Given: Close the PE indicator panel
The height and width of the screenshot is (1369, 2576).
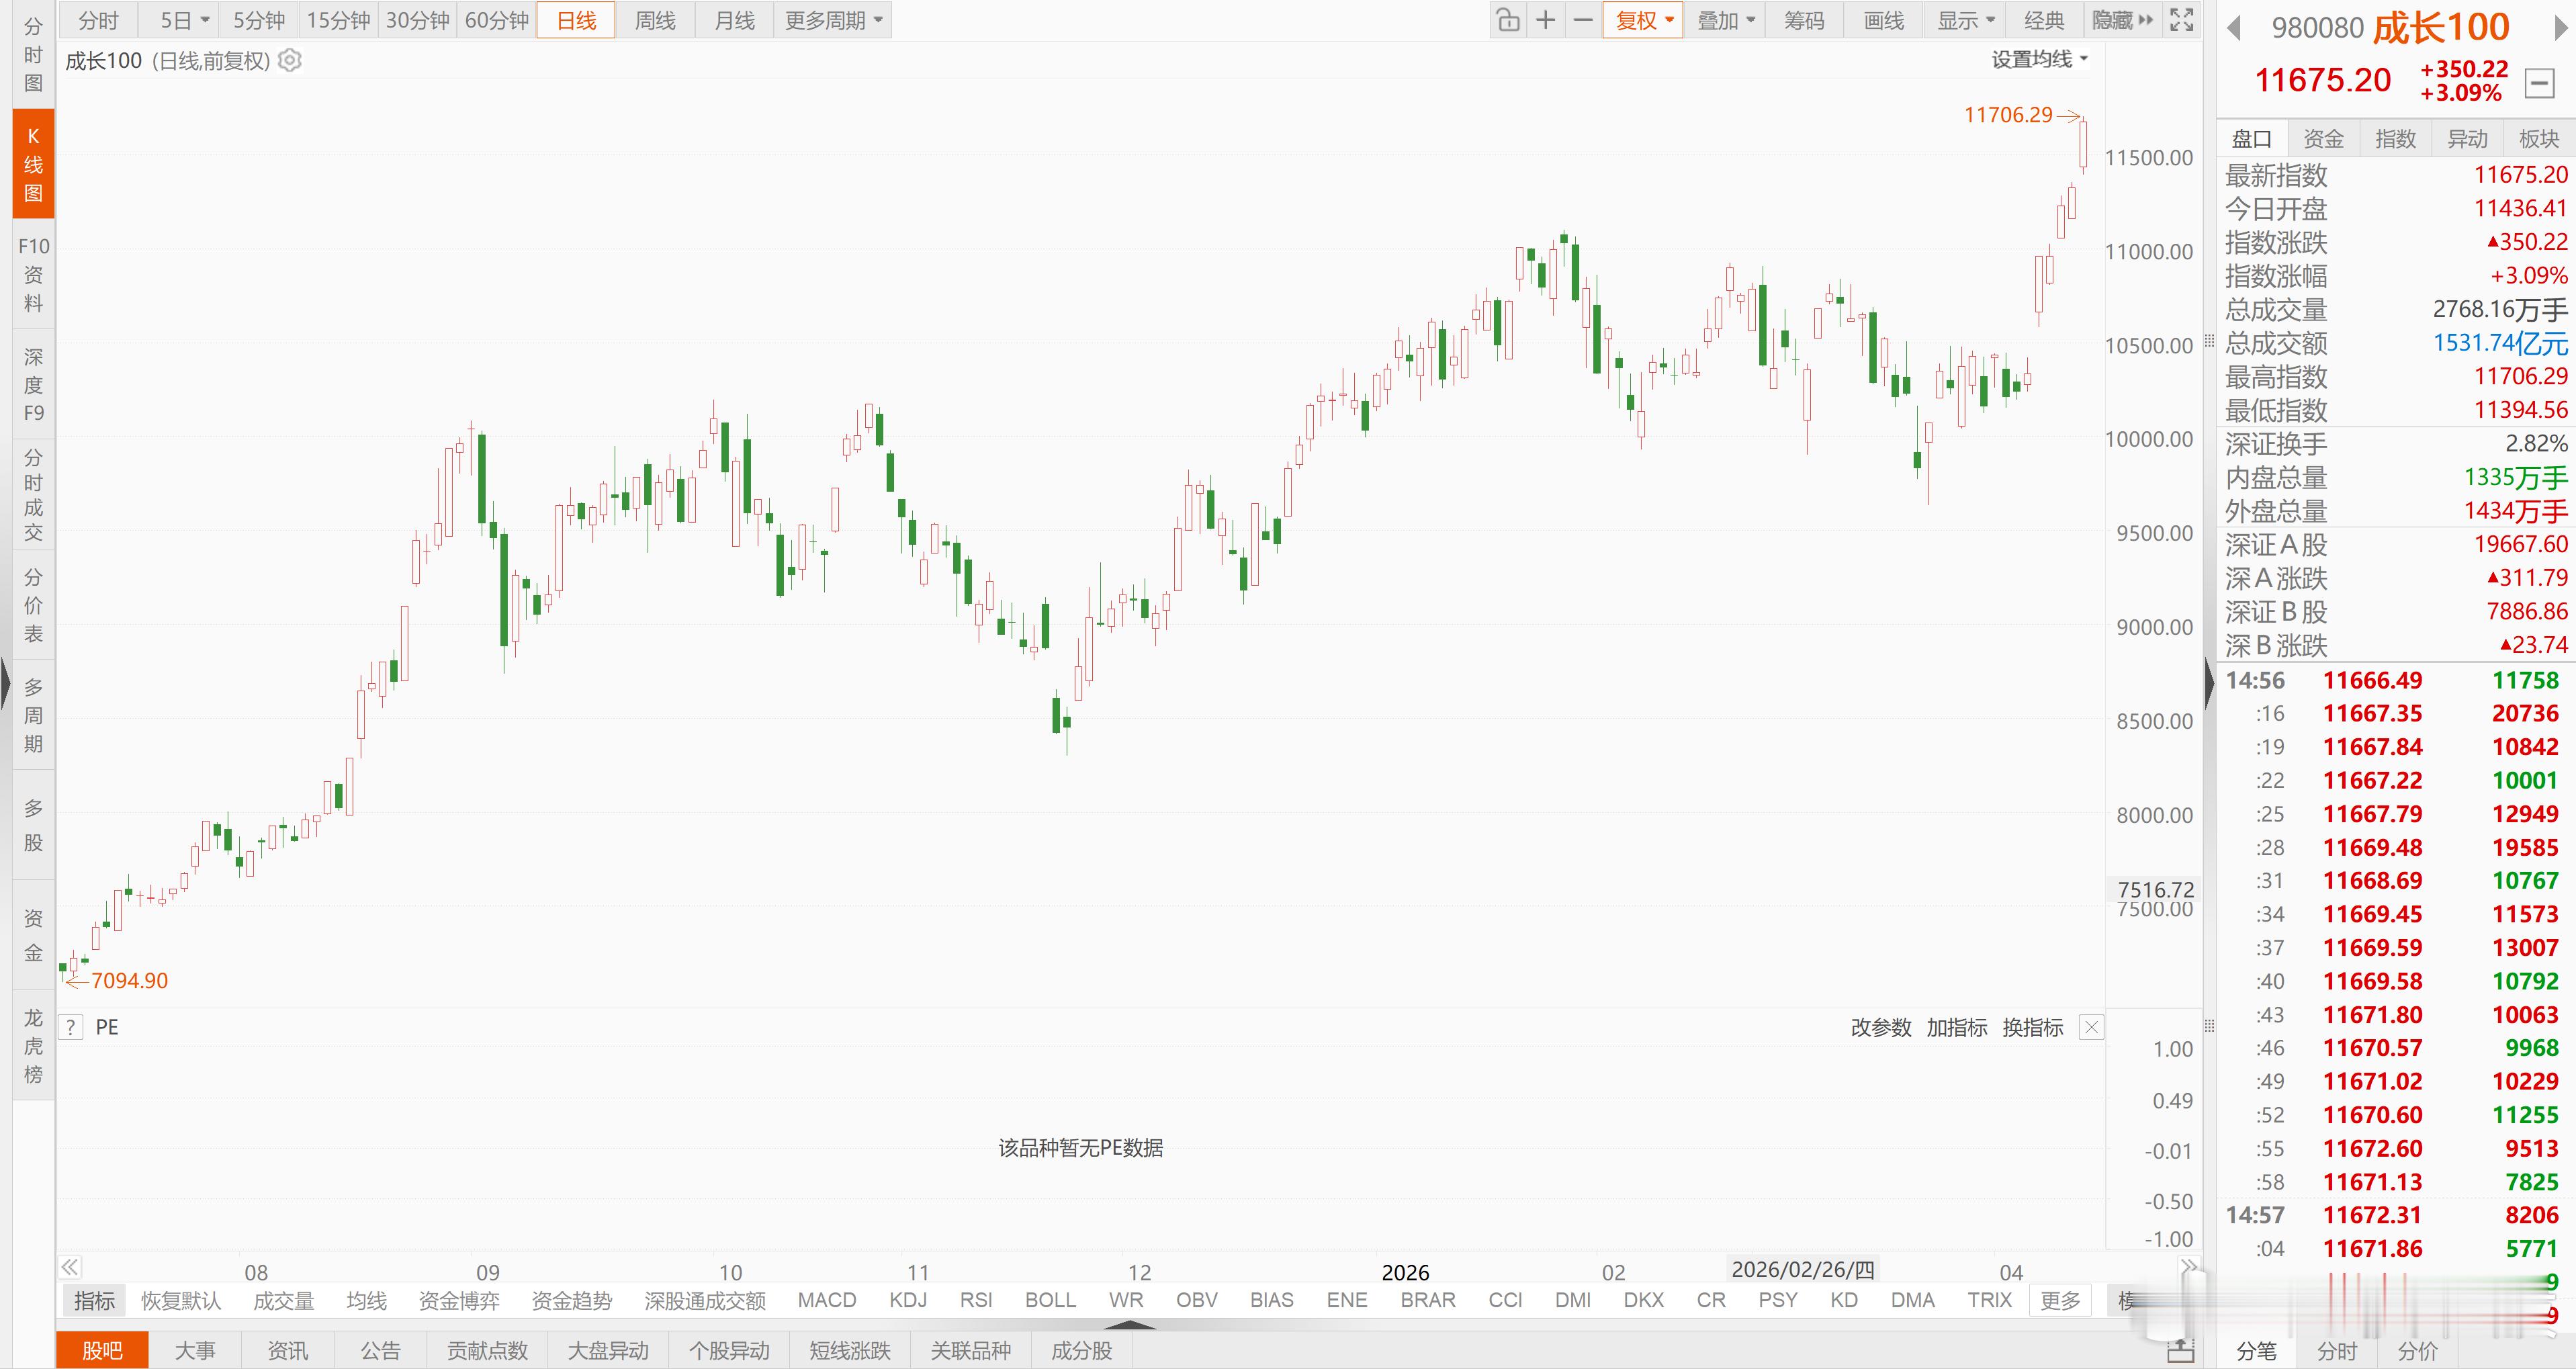Looking at the screenshot, I should (x=2091, y=1027).
